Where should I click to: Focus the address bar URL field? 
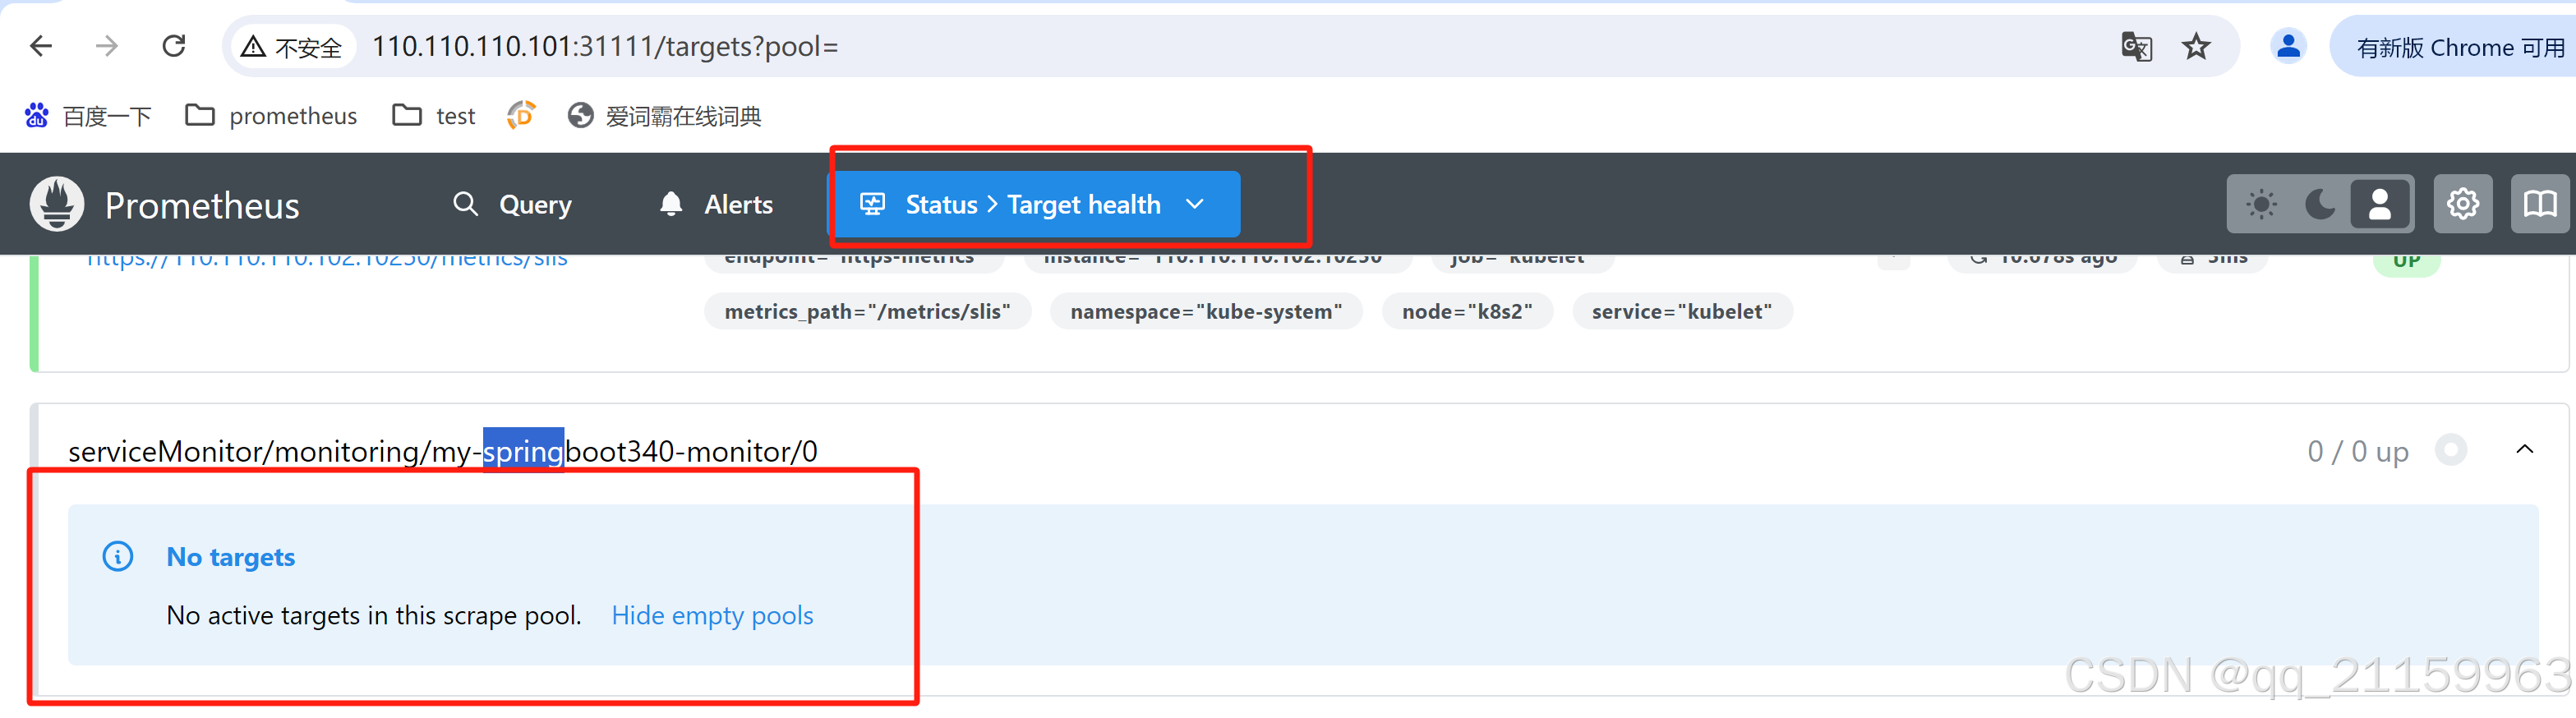click(x=1230, y=47)
